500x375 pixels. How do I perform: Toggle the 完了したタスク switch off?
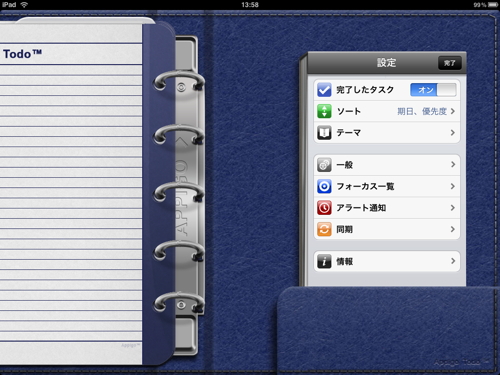[x=433, y=90]
